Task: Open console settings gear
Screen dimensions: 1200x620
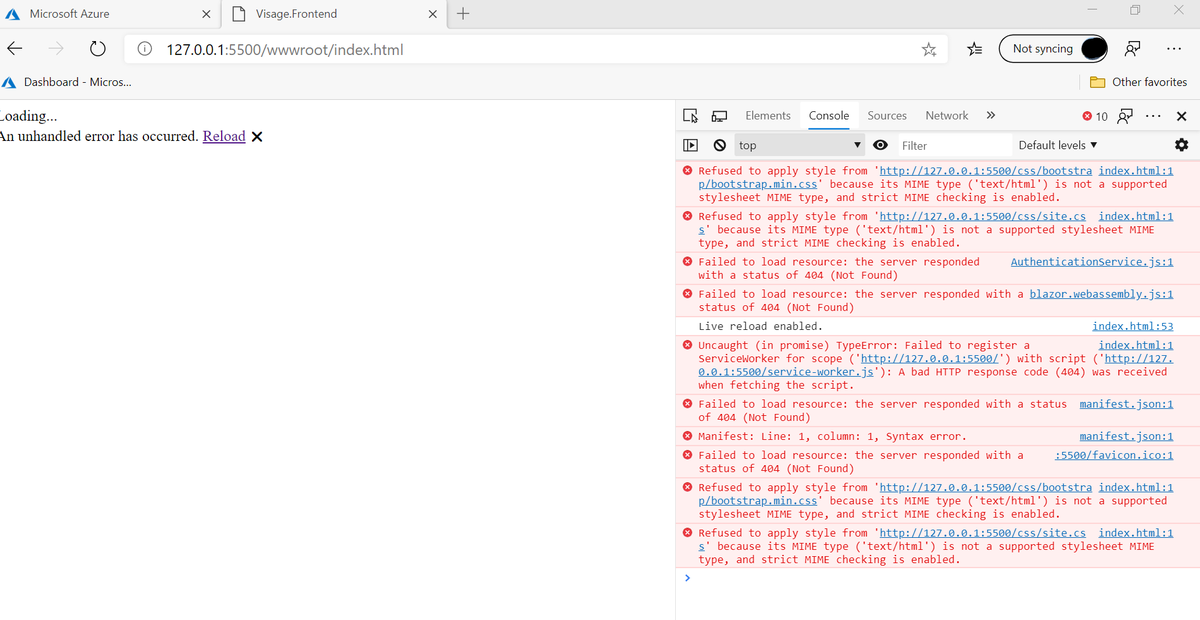Action: pos(1181,145)
